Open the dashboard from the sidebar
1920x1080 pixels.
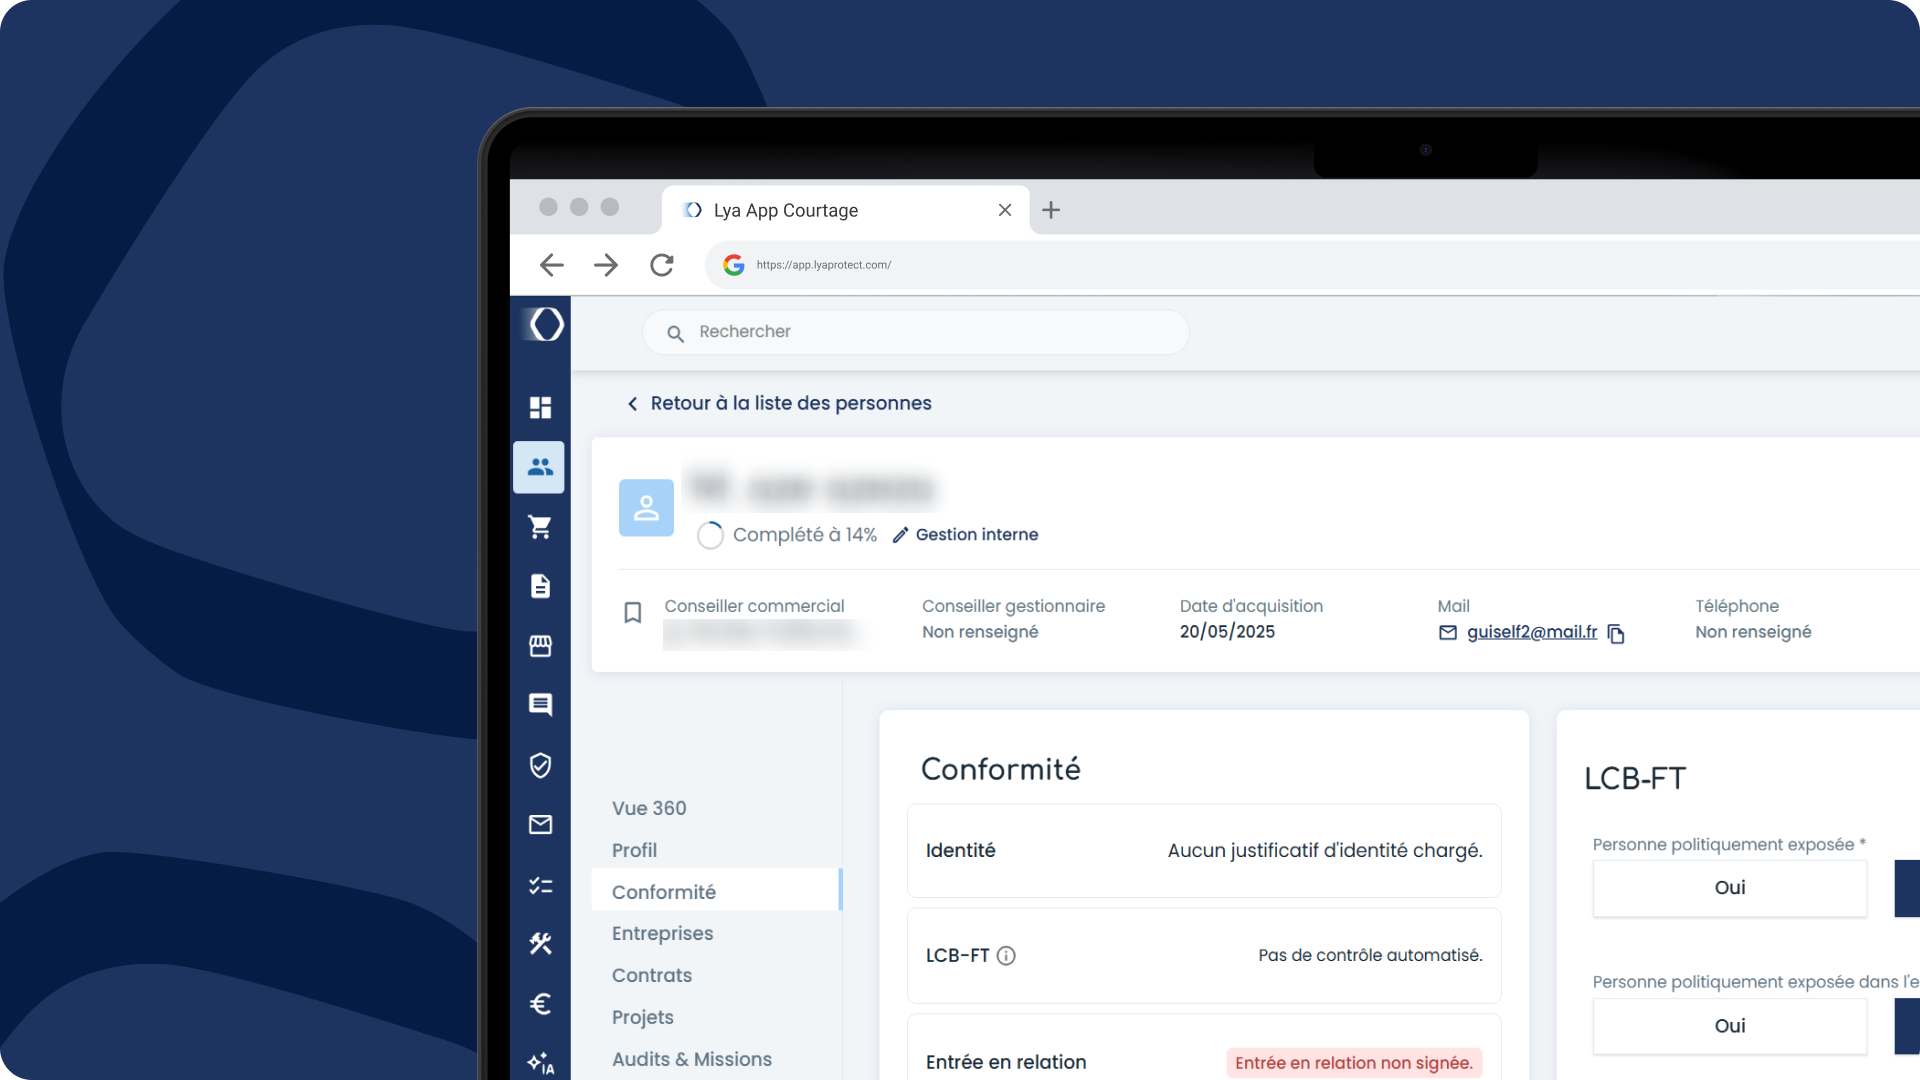(540, 407)
